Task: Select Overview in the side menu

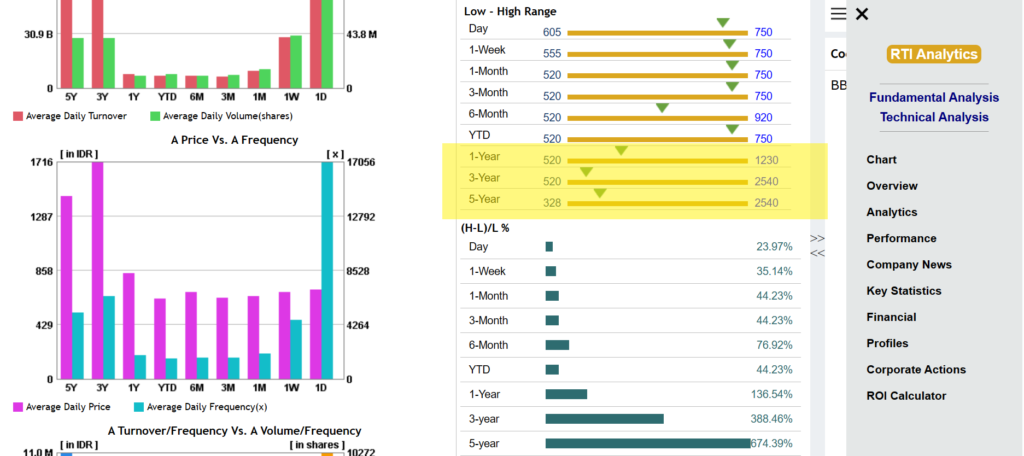Action: tap(892, 186)
